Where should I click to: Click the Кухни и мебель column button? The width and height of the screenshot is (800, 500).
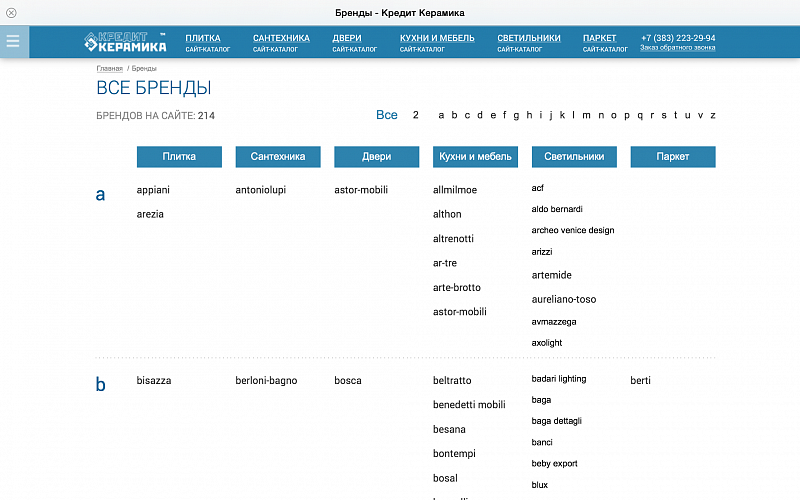pos(476,157)
